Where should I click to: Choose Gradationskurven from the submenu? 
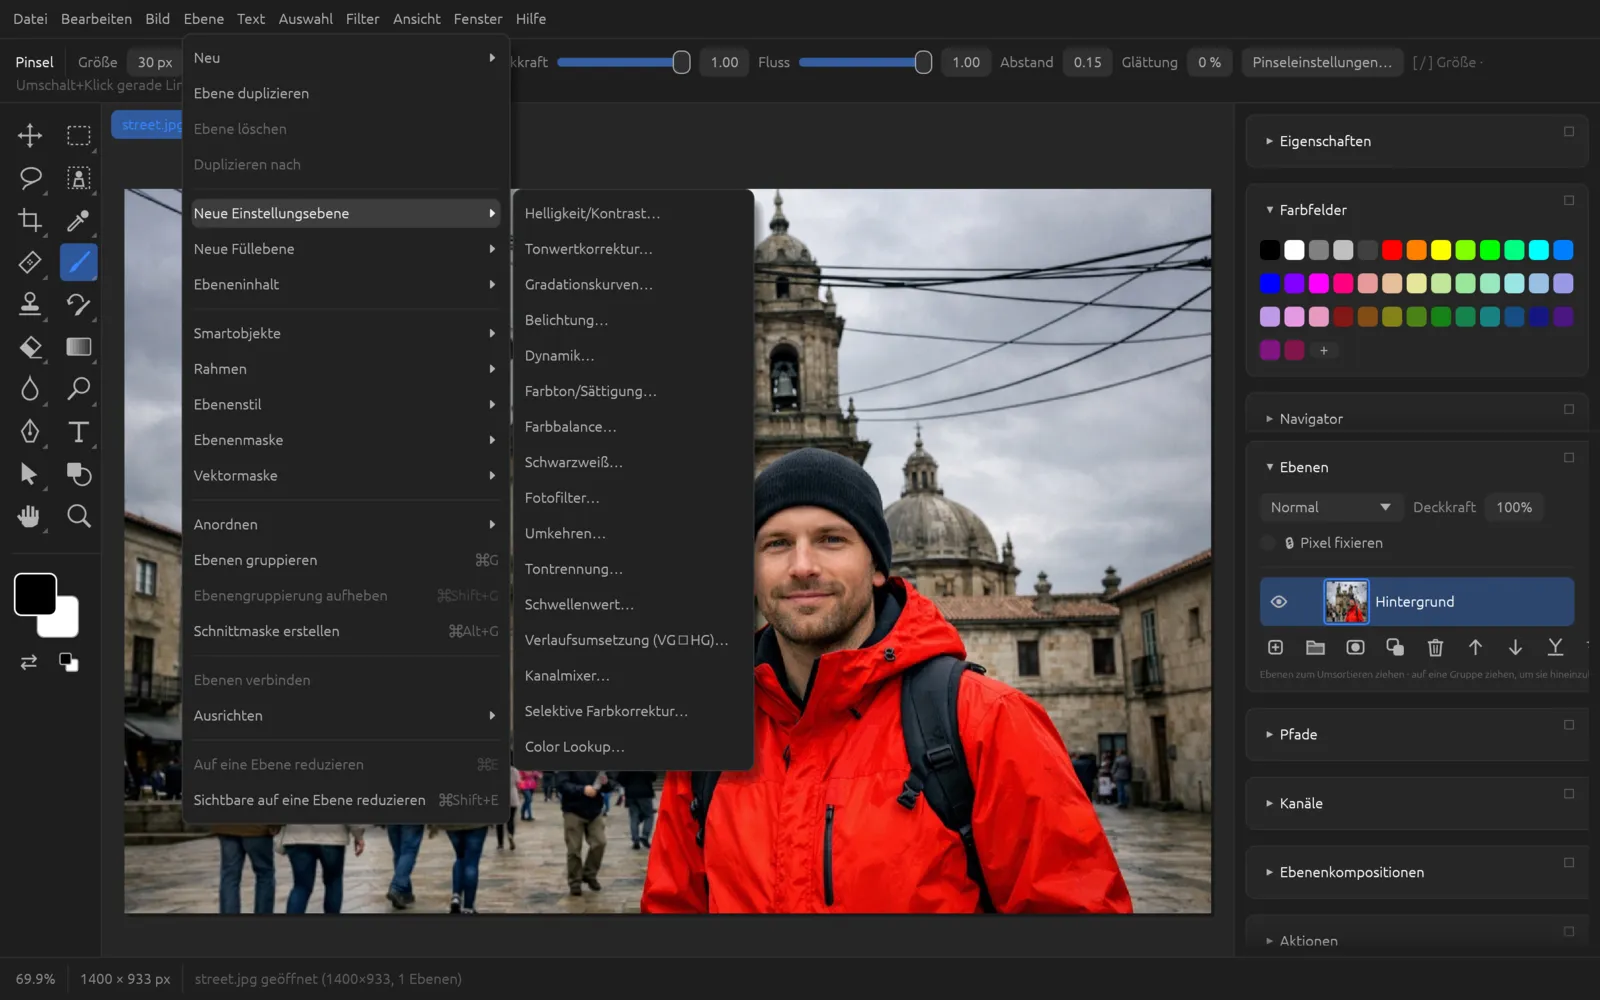click(x=588, y=285)
